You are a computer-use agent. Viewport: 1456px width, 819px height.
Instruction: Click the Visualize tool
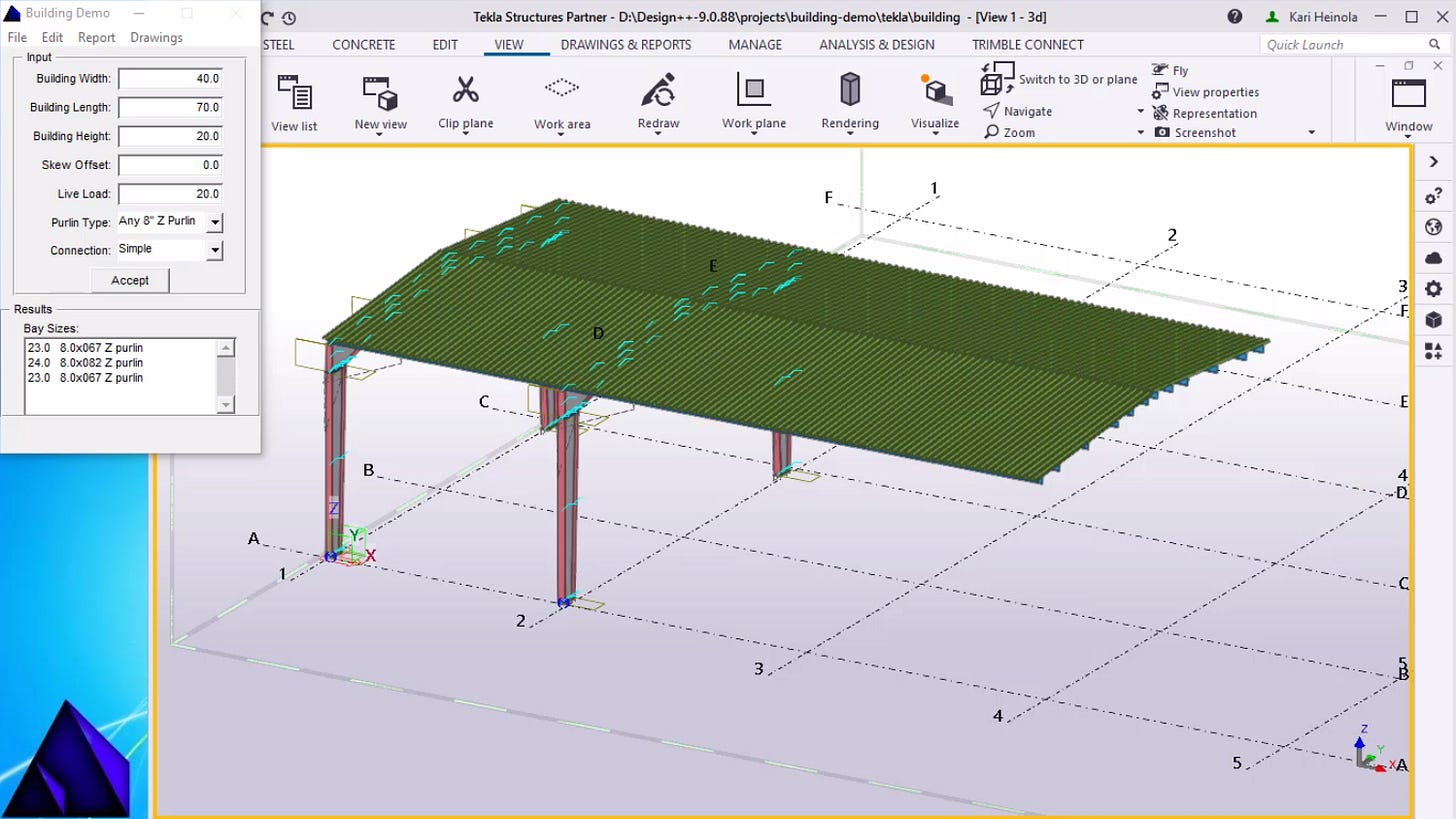(935, 102)
